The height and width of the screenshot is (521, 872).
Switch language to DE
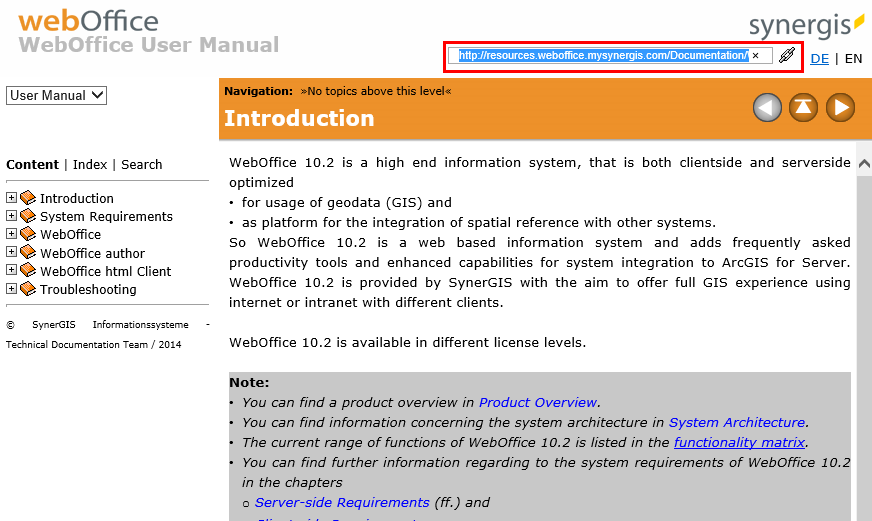point(819,58)
